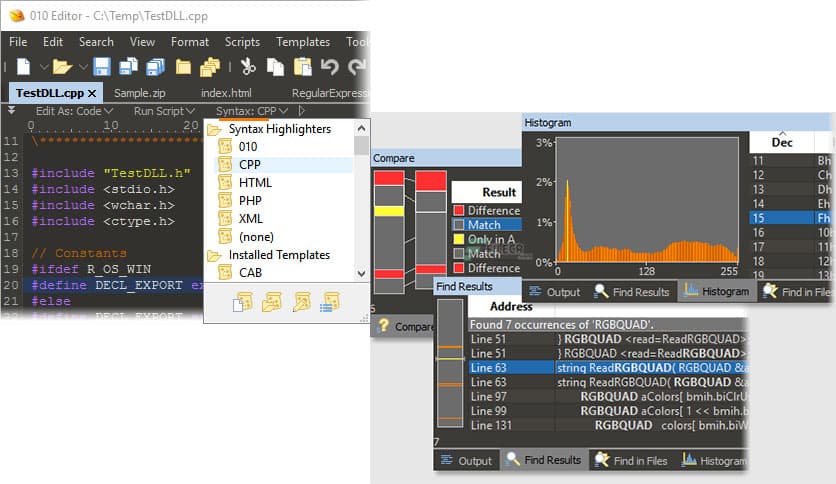
Task: Click the Compare tab with question icon
Action: 405,326
